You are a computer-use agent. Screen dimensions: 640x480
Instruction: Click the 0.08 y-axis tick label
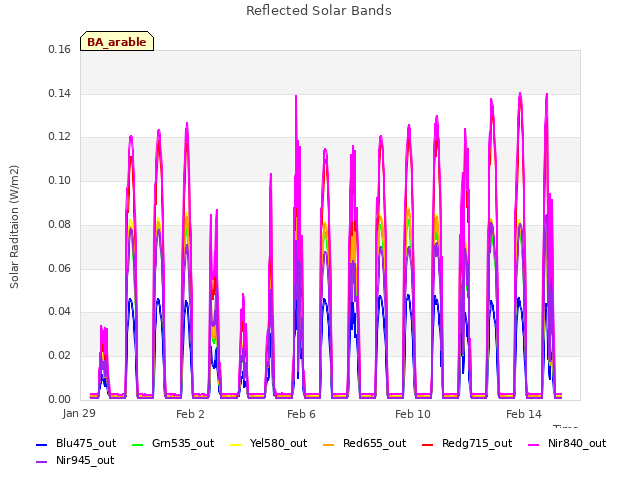tap(59, 224)
